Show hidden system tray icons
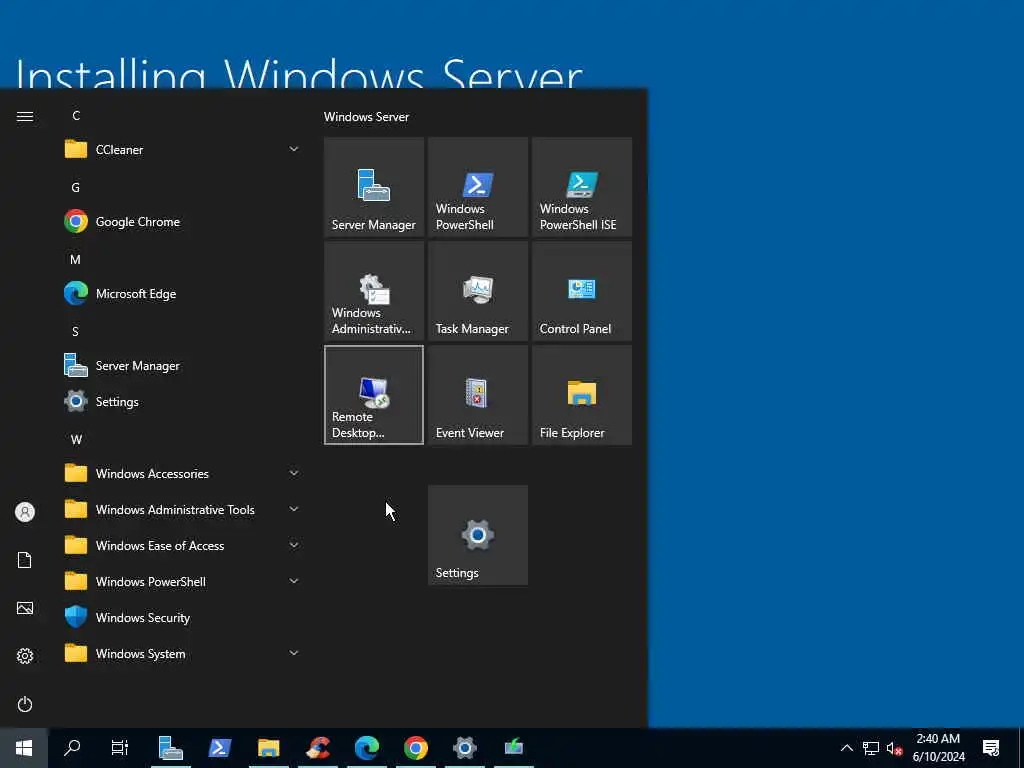1024x768 pixels. [x=846, y=748]
